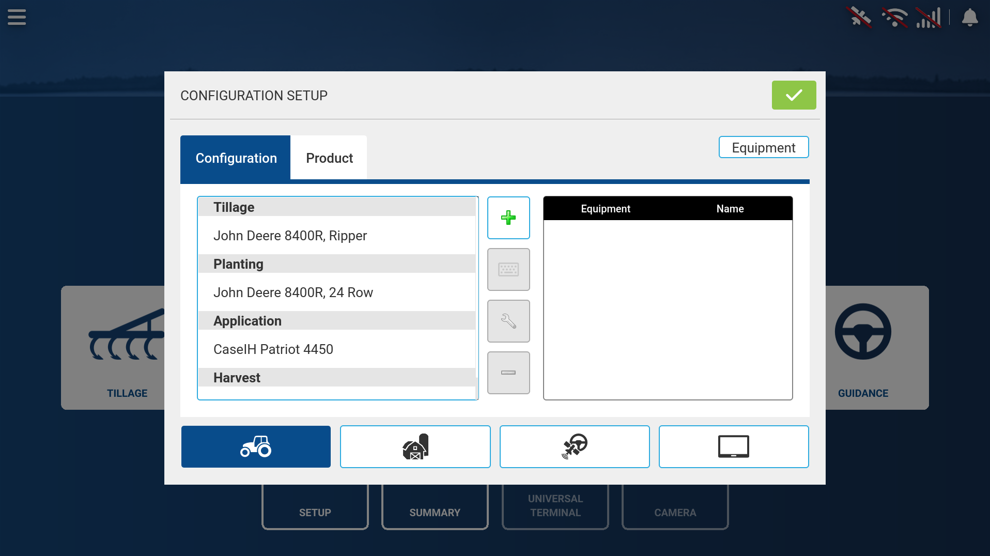Viewport: 990px width, 556px height.
Task: Open the GPS steering setup section
Action: coord(575,447)
